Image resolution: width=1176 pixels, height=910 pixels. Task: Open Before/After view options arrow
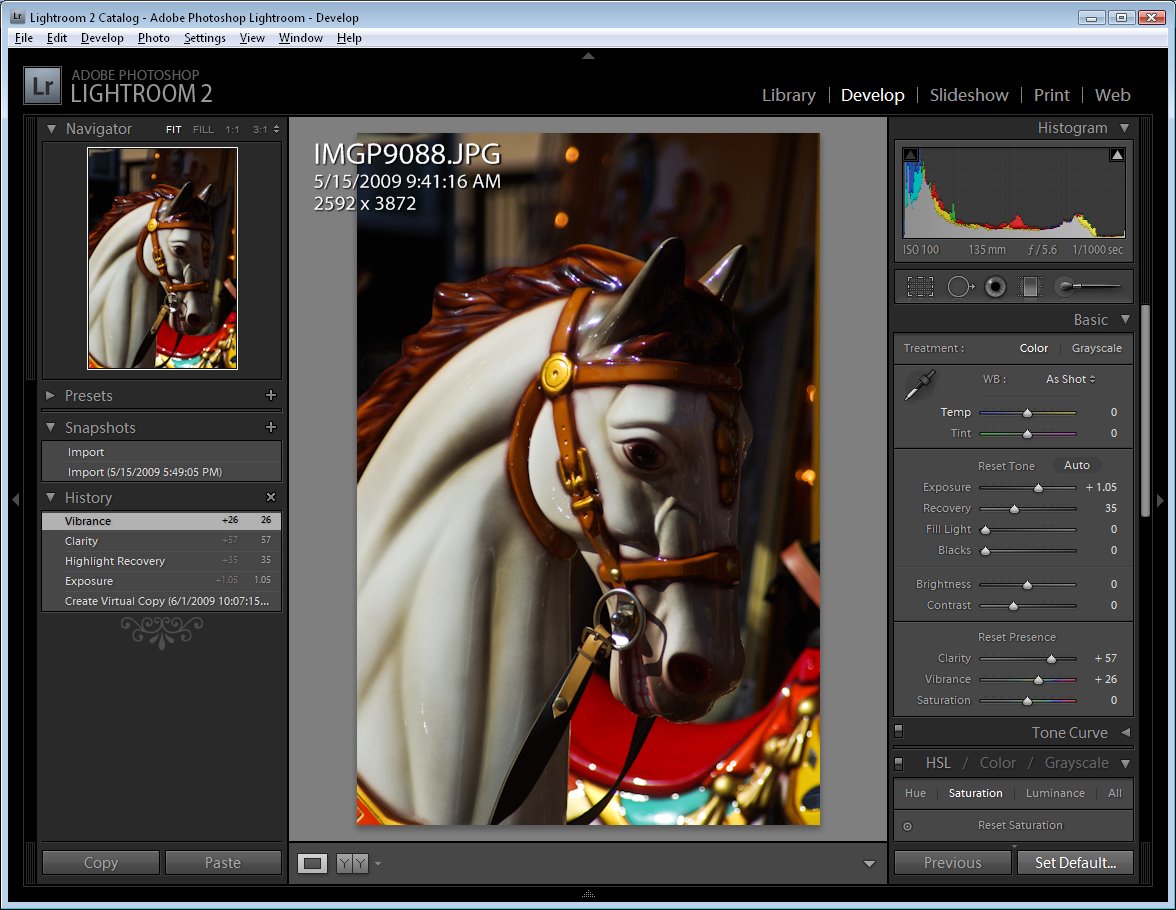[378, 863]
